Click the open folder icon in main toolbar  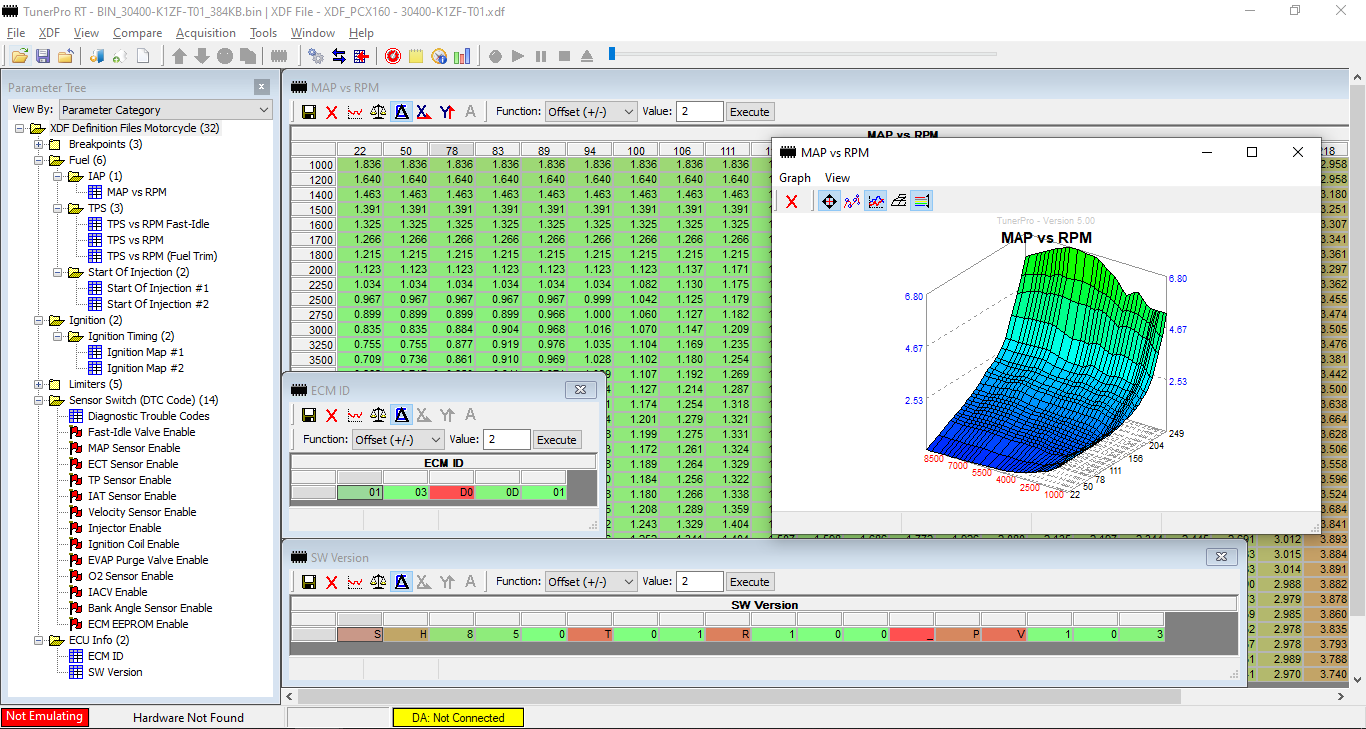[19, 56]
